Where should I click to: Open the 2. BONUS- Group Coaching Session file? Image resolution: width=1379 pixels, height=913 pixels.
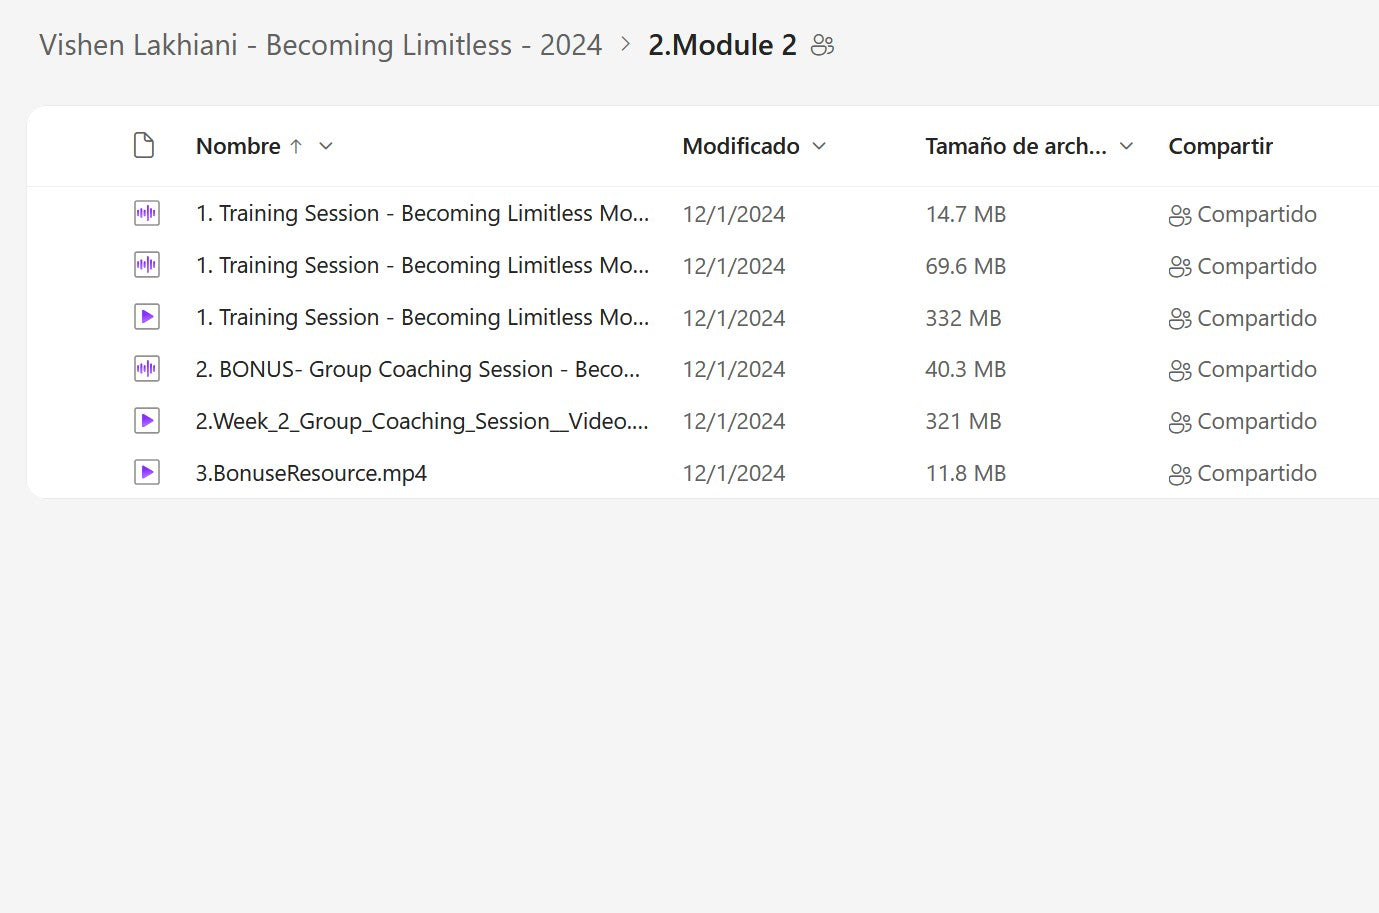[417, 369]
